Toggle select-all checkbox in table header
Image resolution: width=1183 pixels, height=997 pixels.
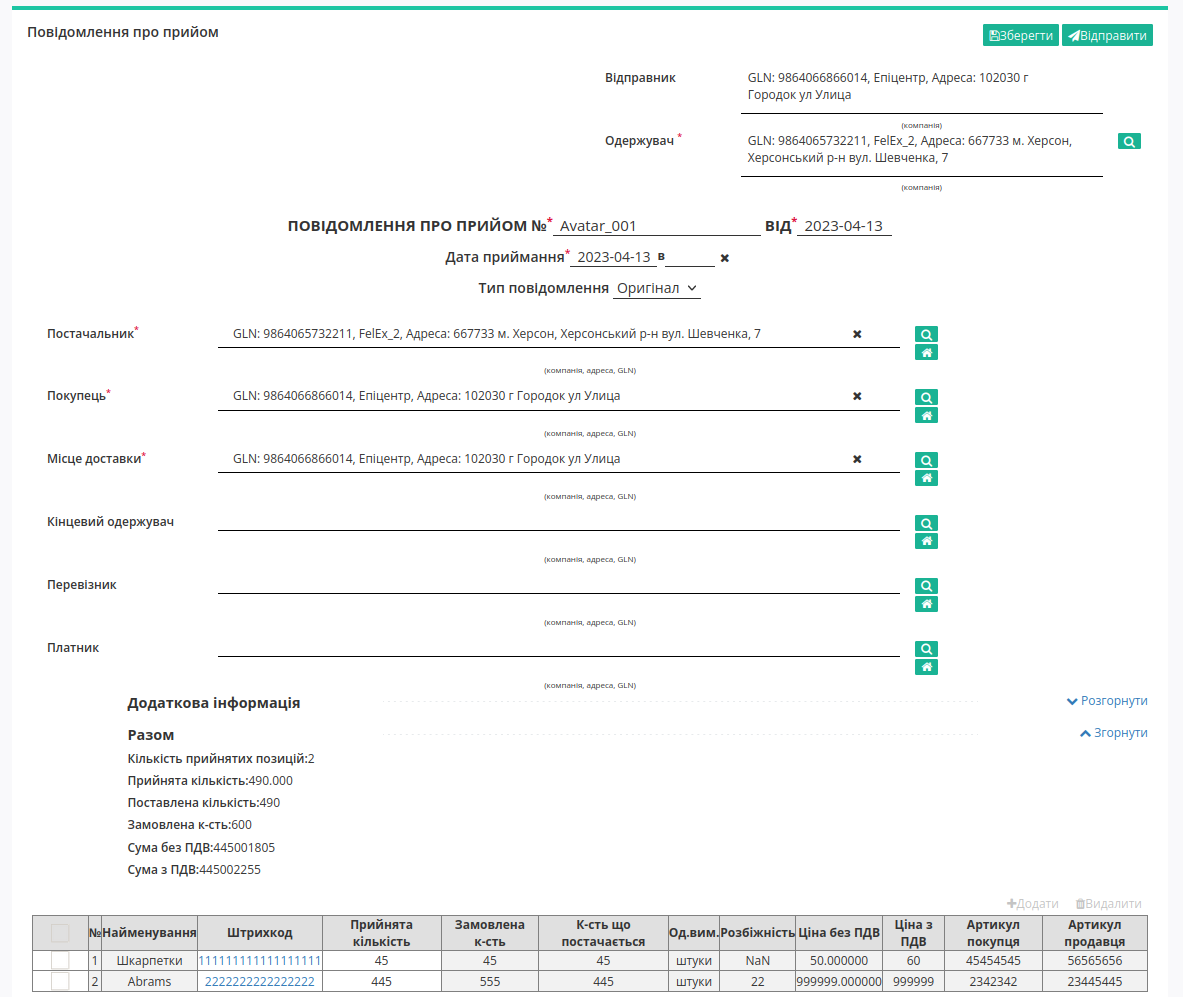click(60, 933)
